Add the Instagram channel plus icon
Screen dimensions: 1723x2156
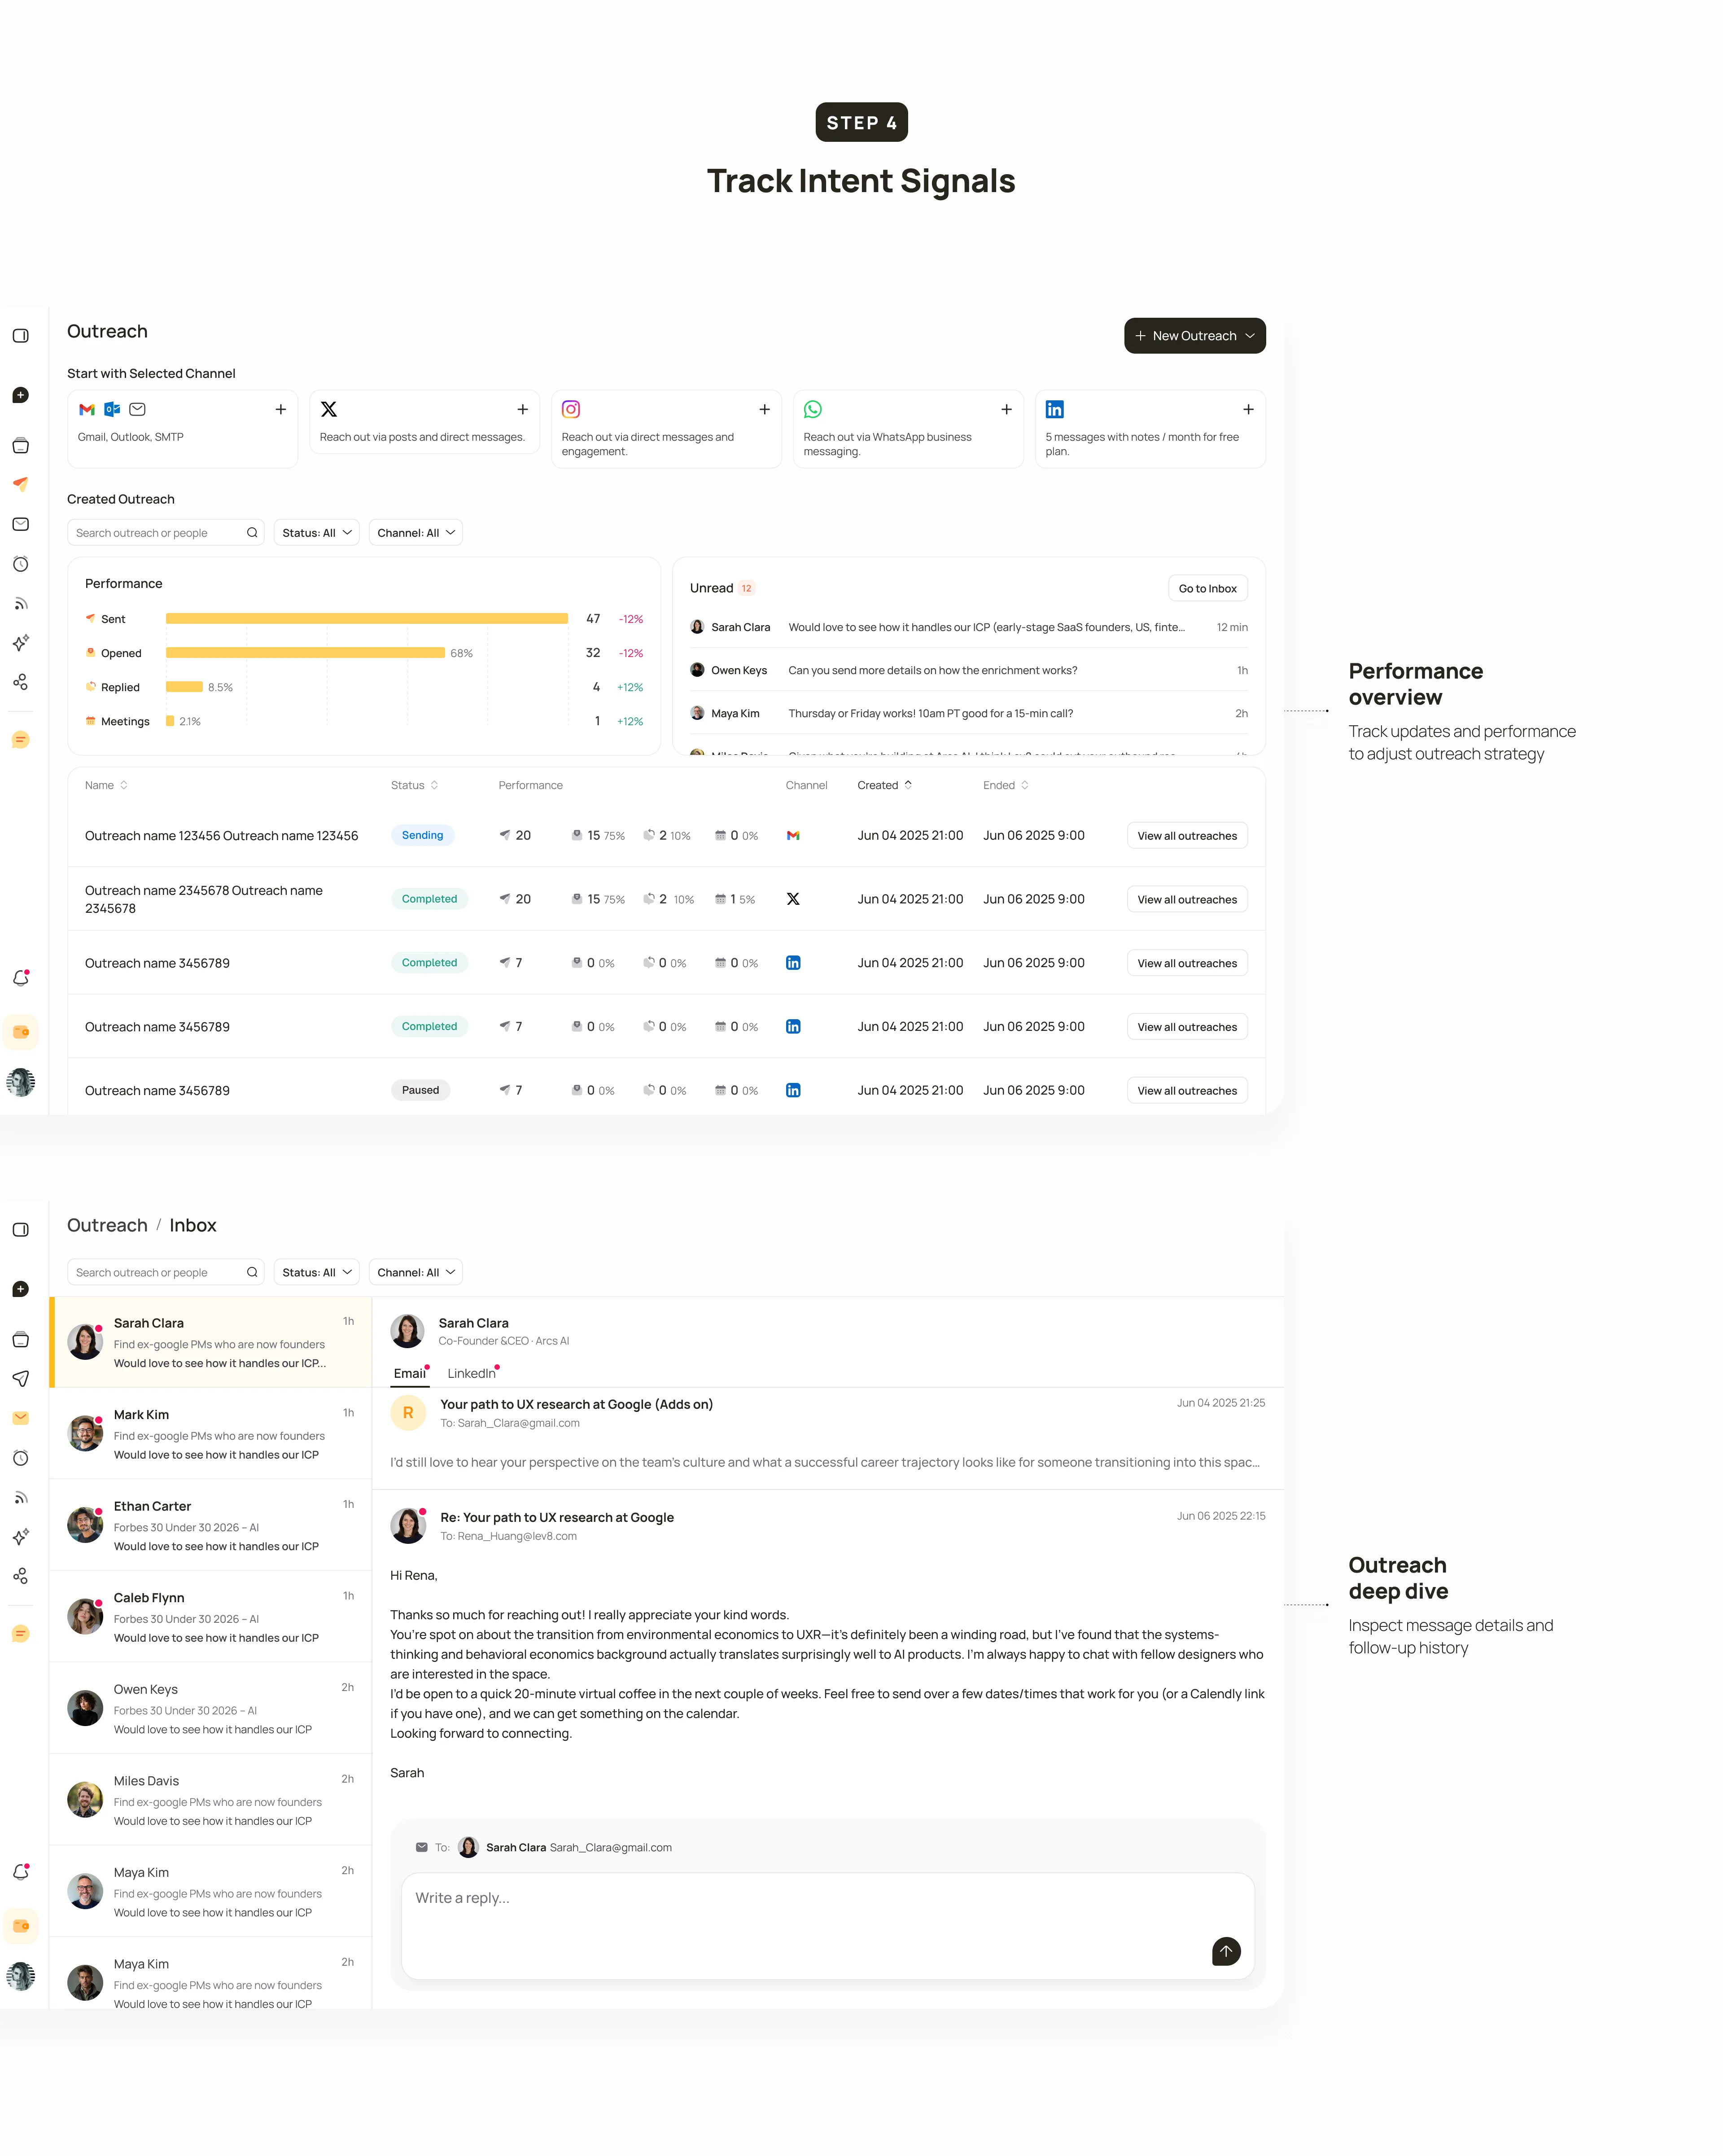(x=764, y=409)
